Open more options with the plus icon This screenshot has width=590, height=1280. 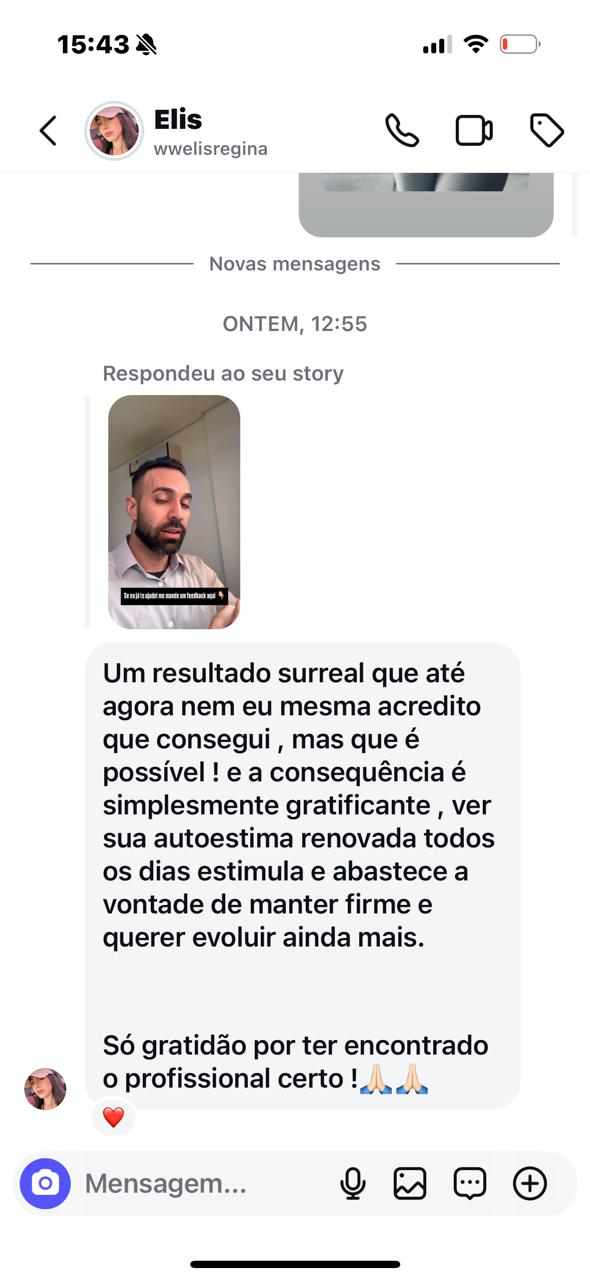coord(530,1184)
